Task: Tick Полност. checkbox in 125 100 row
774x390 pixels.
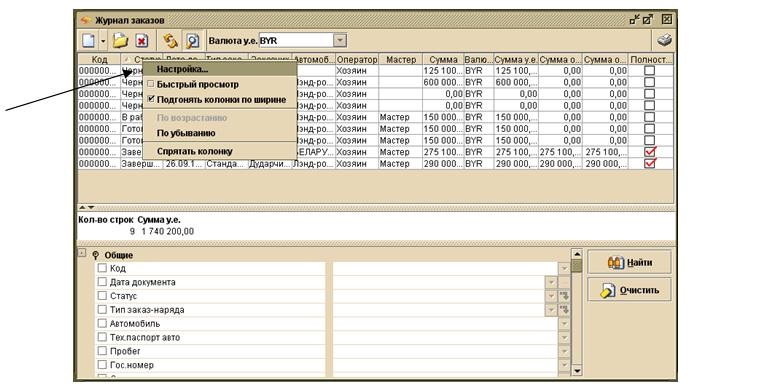Action: [x=650, y=71]
